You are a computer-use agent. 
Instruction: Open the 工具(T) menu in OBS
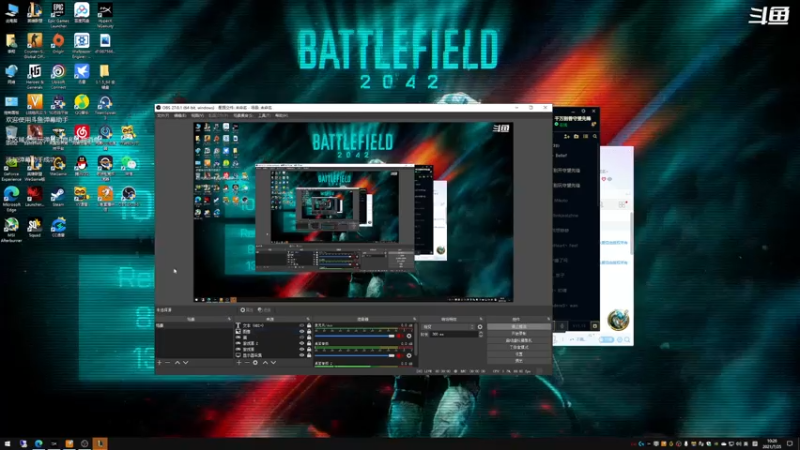pos(264,116)
